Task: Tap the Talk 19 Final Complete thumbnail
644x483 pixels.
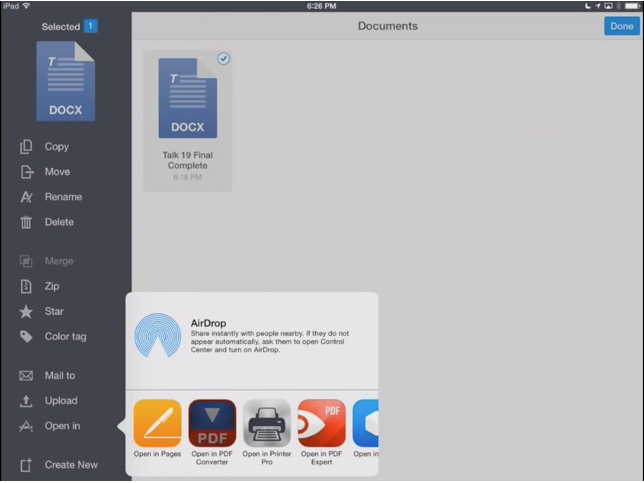Action: click(188, 98)
